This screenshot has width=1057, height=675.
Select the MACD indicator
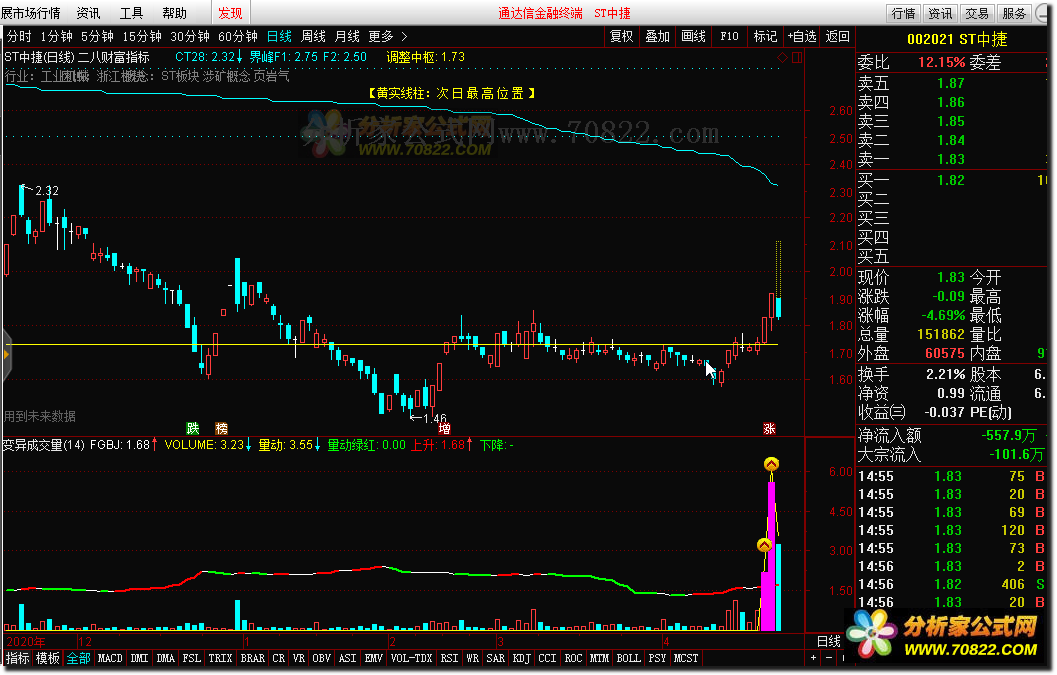pos(110,658)
